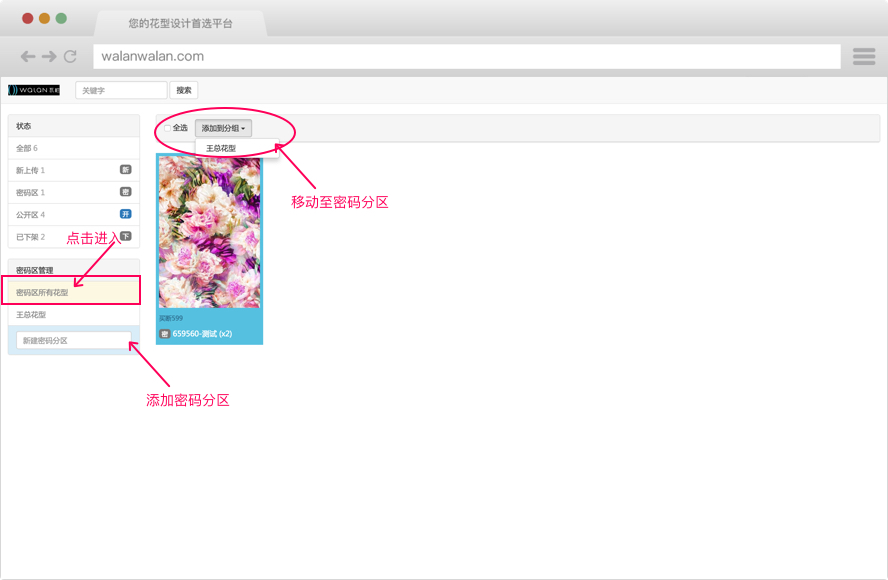Image resolution: width=888 pixels, height=580 pixels.
Task: Click the browser forward arrow
Action: point(49,57)
